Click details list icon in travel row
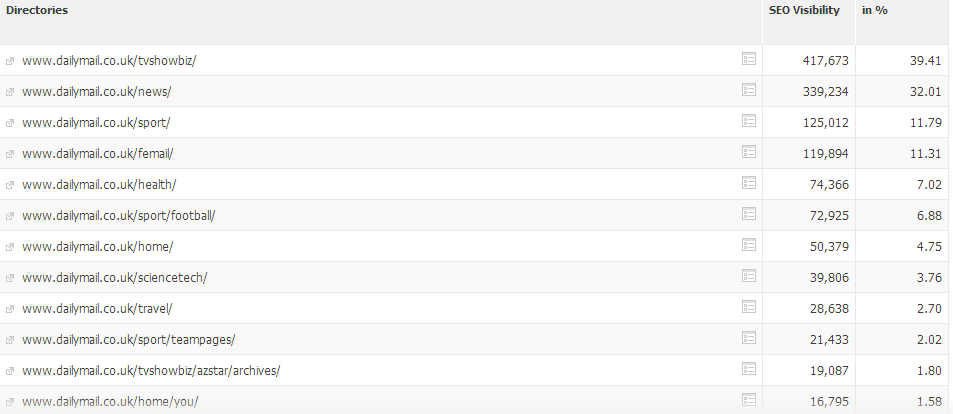This screenshot has height=414, width=953. [x=749, y=307]
